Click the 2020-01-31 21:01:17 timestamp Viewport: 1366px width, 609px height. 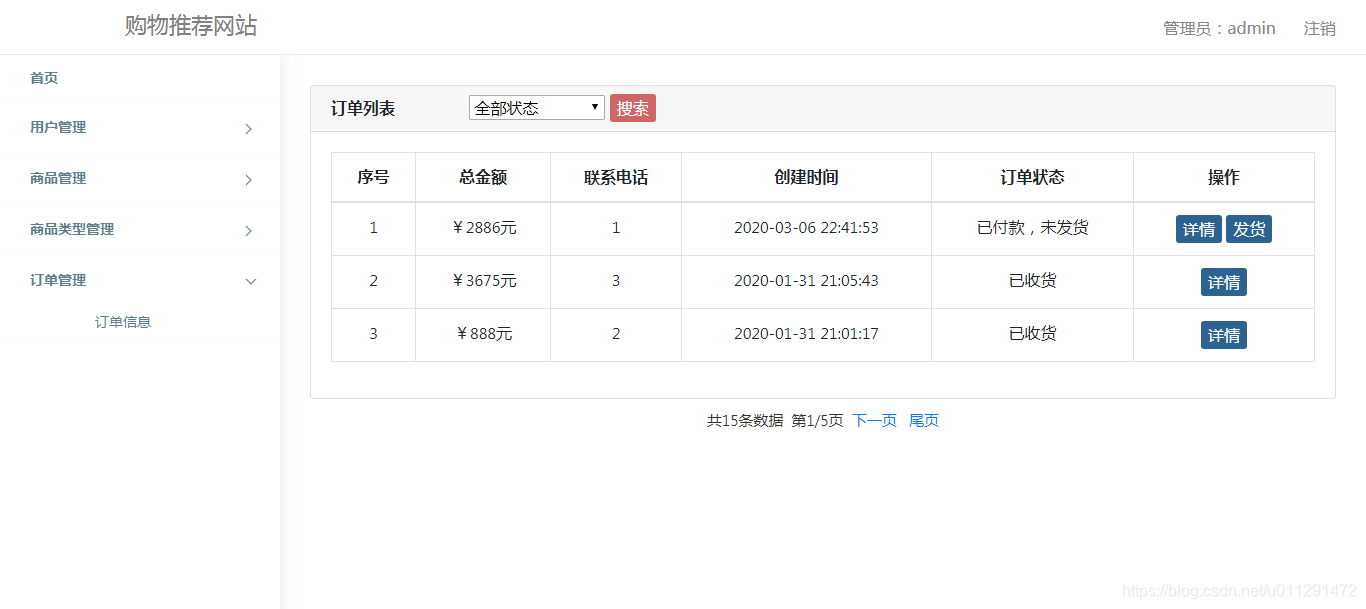tap(806, 334)
